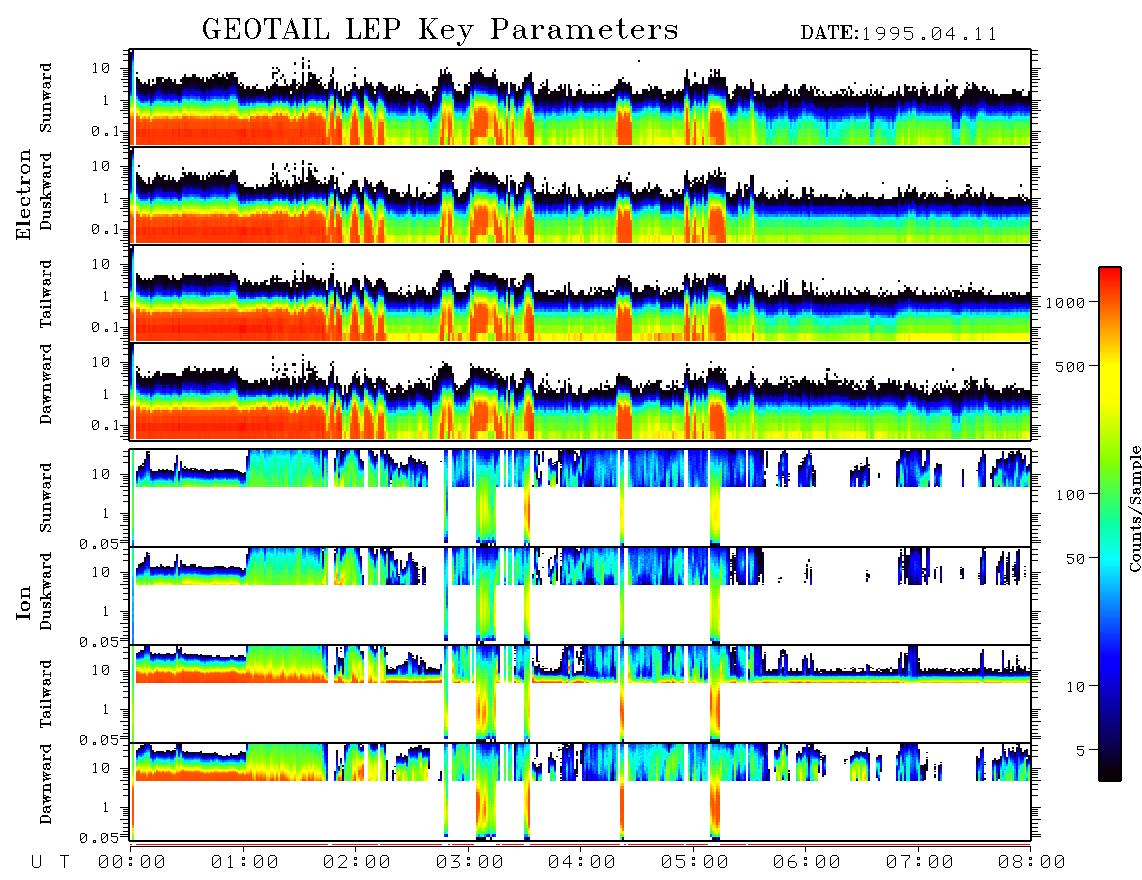Click the 01:00 time tick label
The width and height of the screenshot is (1142, 880).
(x=245, y=862)
